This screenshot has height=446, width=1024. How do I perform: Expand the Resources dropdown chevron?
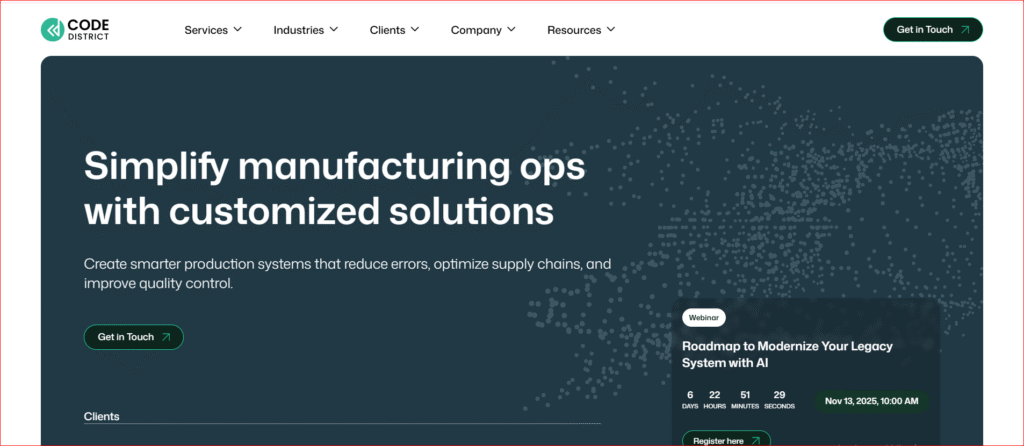pos(611,30)
